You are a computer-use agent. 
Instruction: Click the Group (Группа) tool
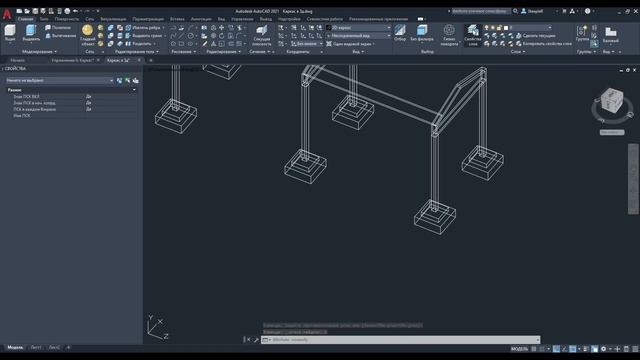[582, 33]
